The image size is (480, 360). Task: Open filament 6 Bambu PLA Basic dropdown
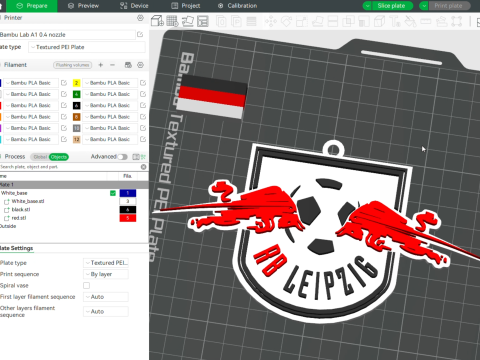(110, 105)
